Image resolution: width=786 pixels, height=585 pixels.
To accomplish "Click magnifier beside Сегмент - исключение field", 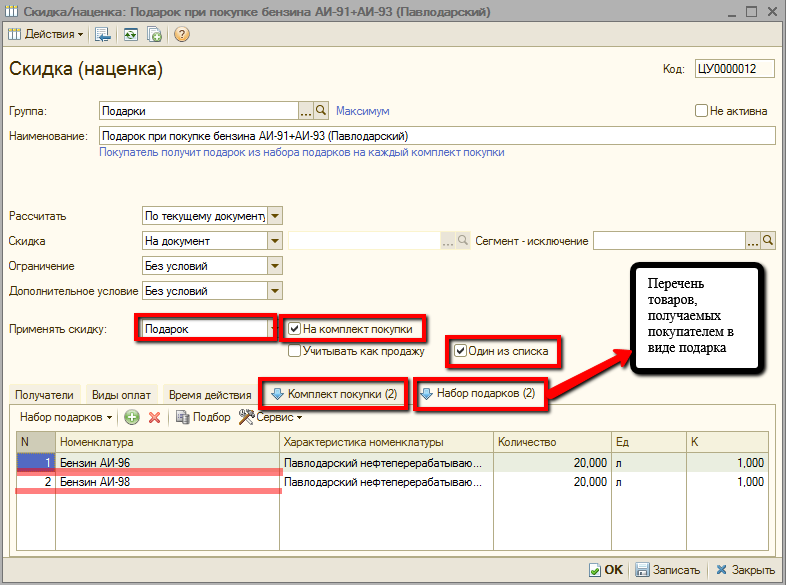I will click(x=768, y=241).
